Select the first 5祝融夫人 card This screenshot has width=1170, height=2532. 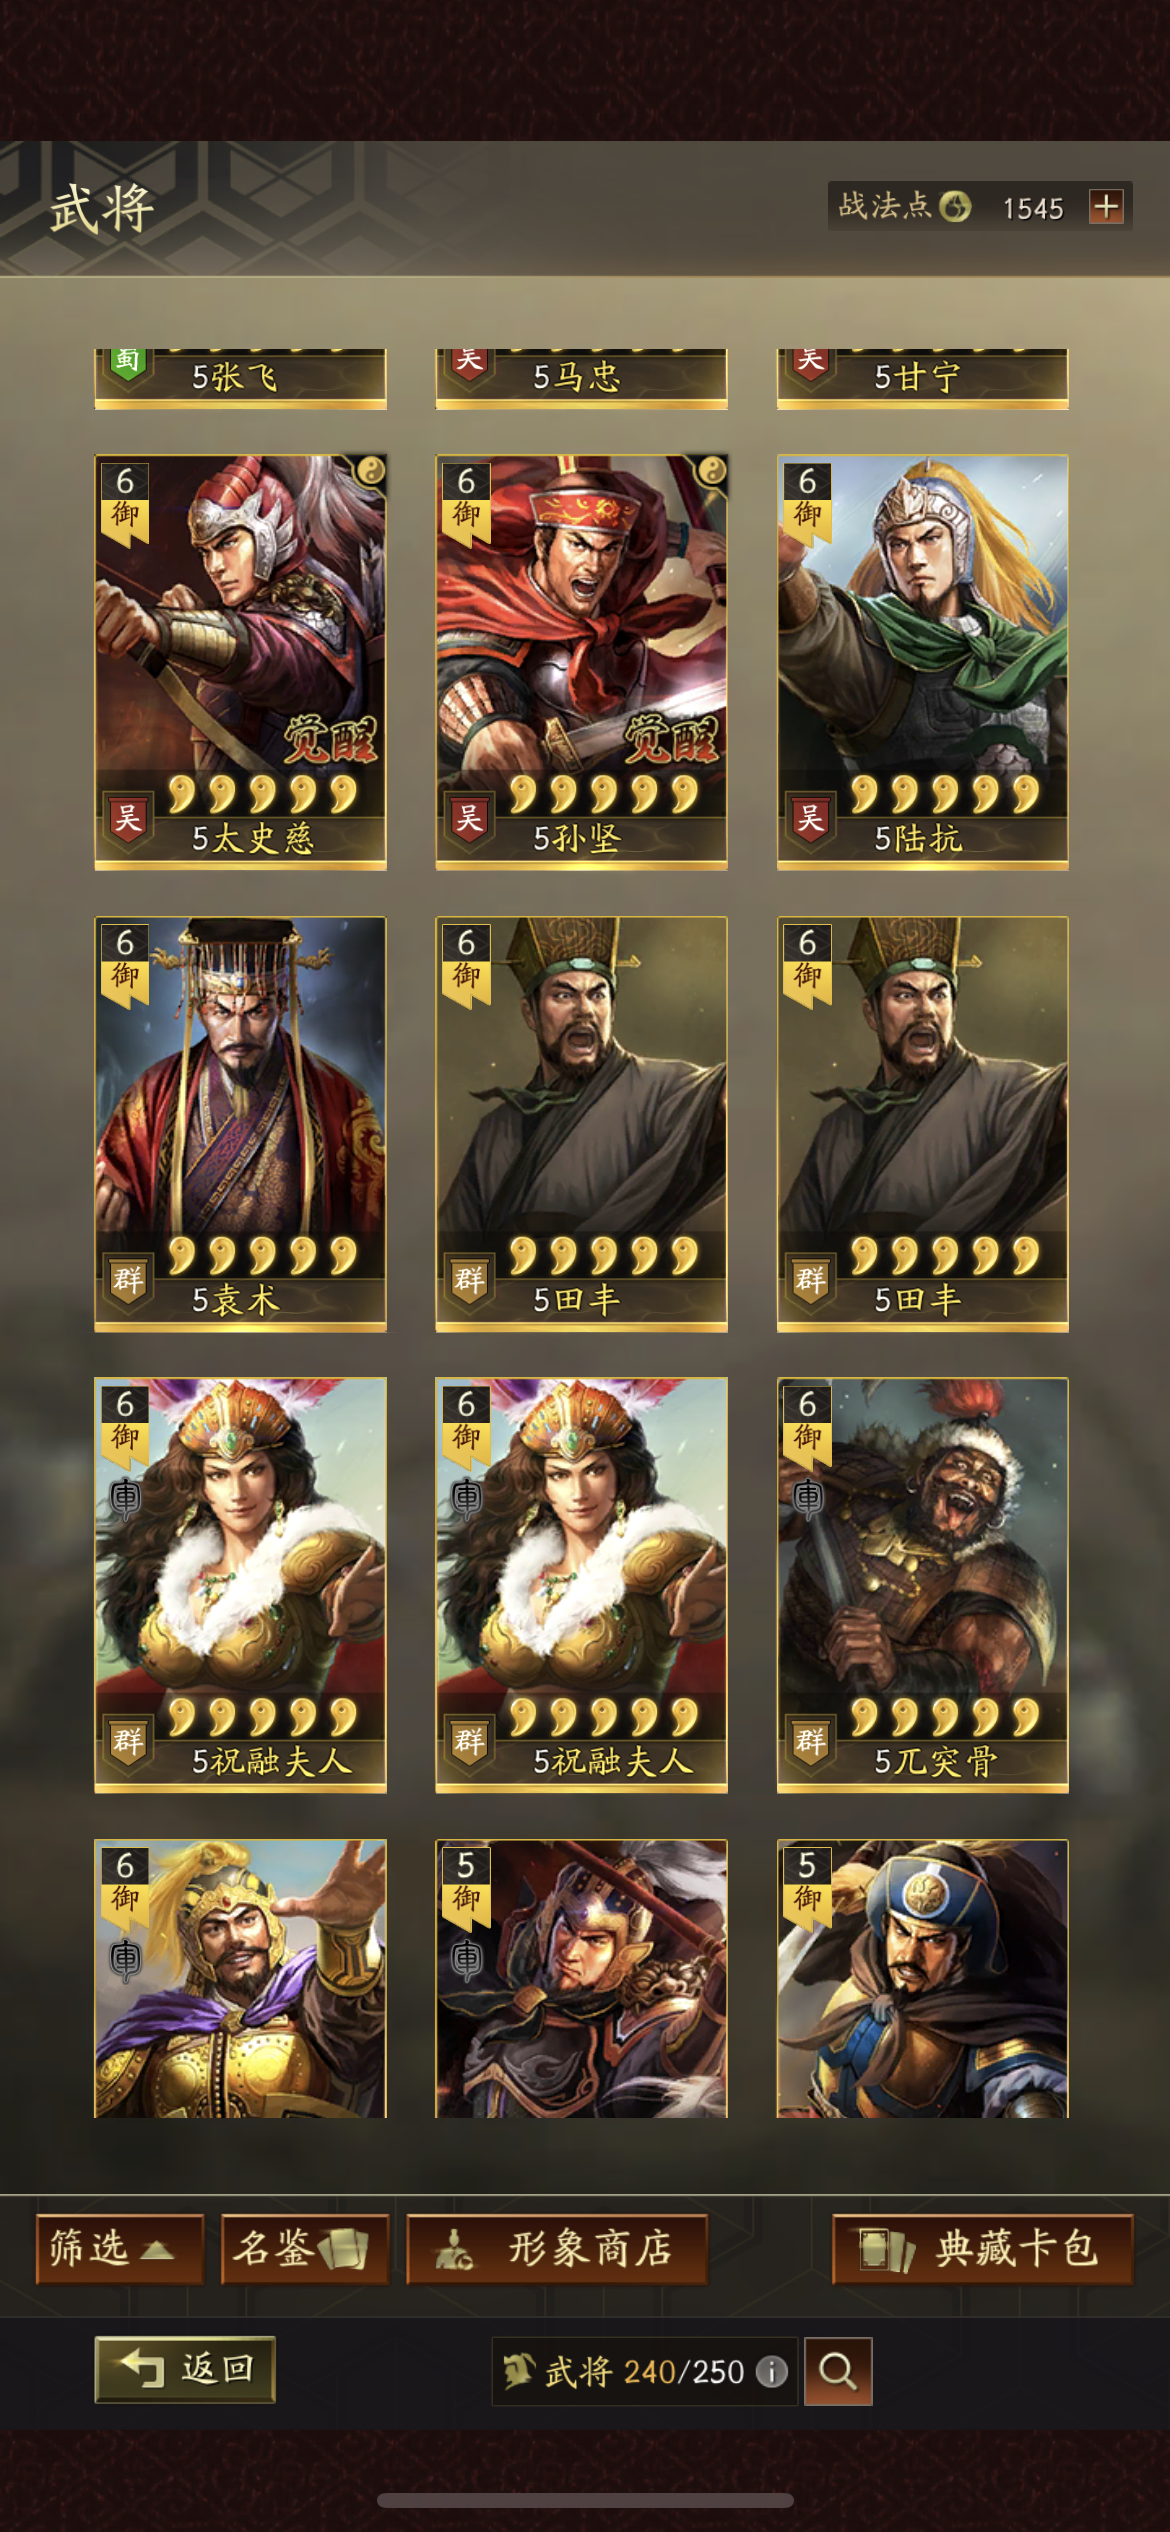[x=240, y=1585]
